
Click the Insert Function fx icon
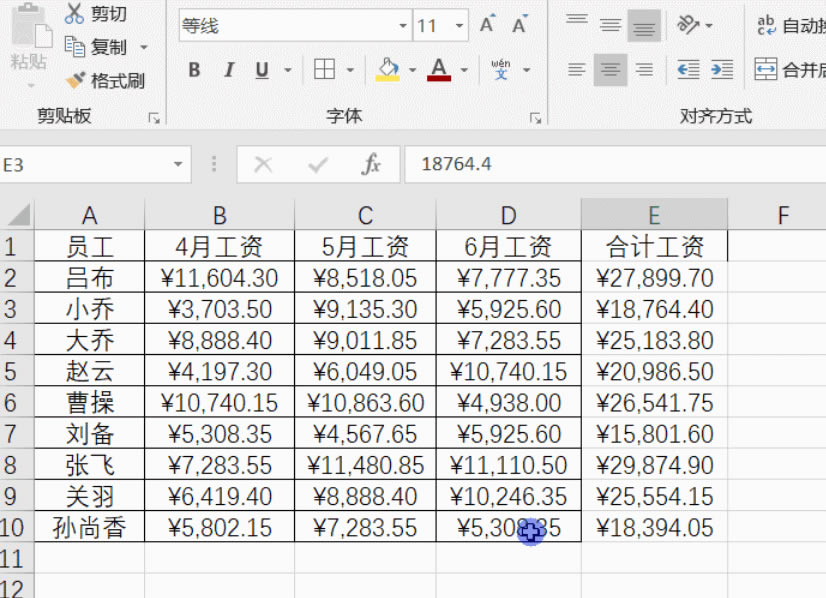(x=371, y=164)
